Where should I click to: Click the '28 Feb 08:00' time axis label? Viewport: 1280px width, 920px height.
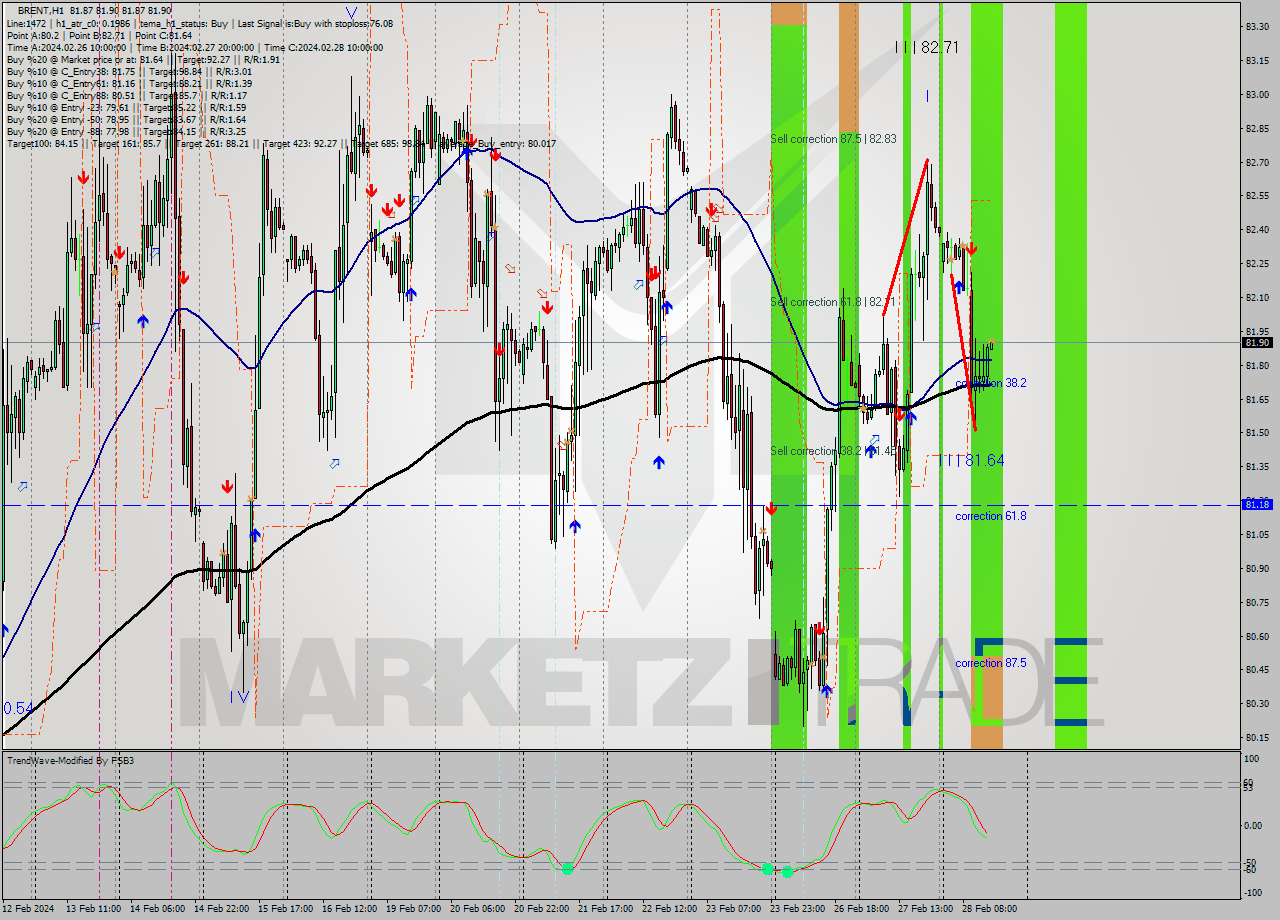coord(989,909)
